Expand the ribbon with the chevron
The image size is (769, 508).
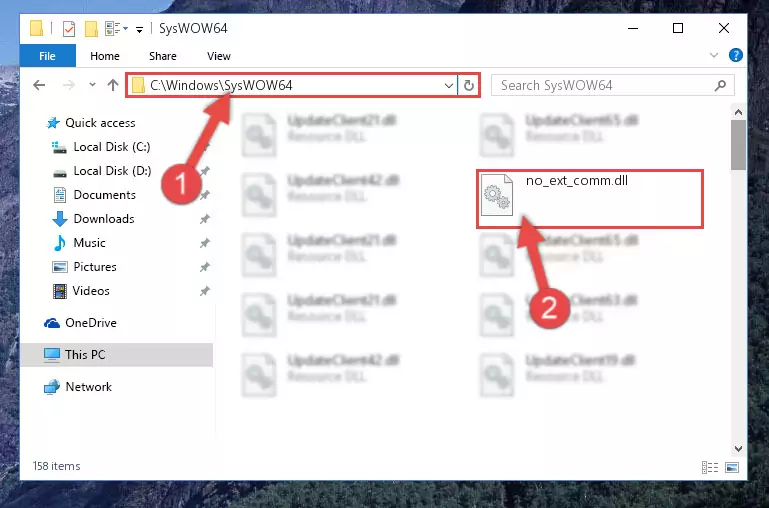coord(714,55)
